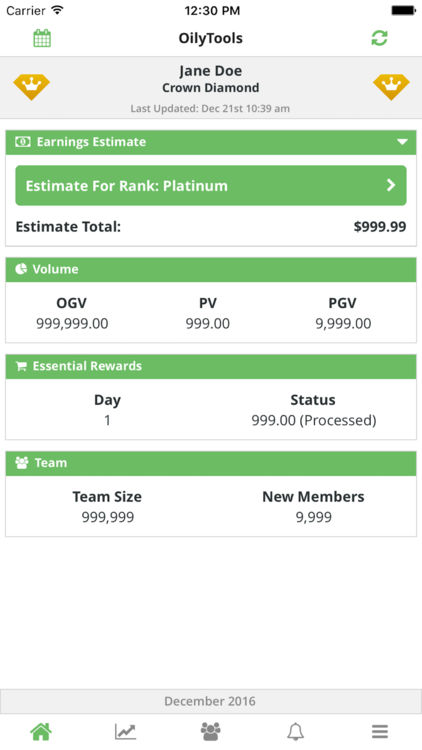The image size is (422, 750).
Task: Tap the right crown diamond badge
Action: click(x=391, y=87)
